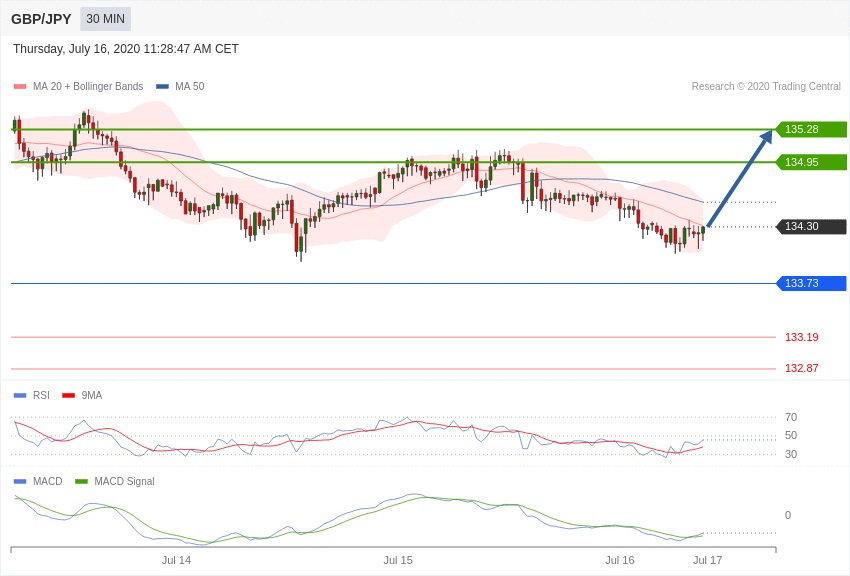Click the Jul 14 date marker
The width and height of the screenshot is (850, 576).
tap(176, 560)
